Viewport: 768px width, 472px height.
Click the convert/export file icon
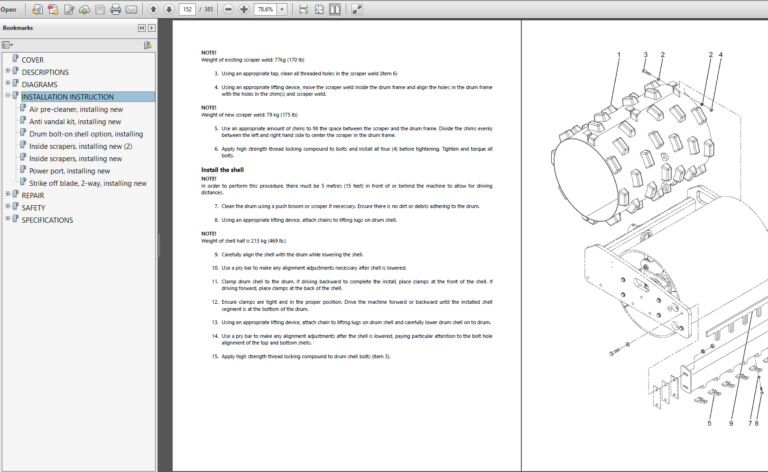click(x=37, y=9)
